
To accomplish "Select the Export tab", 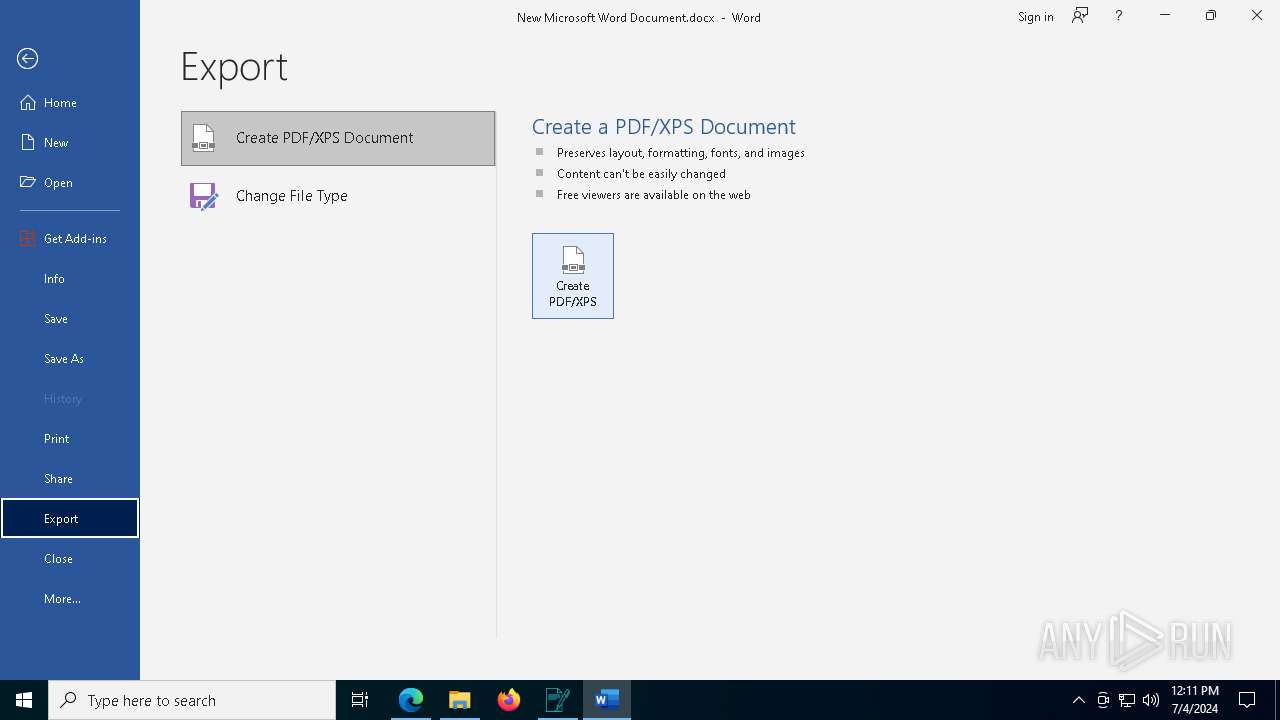I will tap(70, 519).
